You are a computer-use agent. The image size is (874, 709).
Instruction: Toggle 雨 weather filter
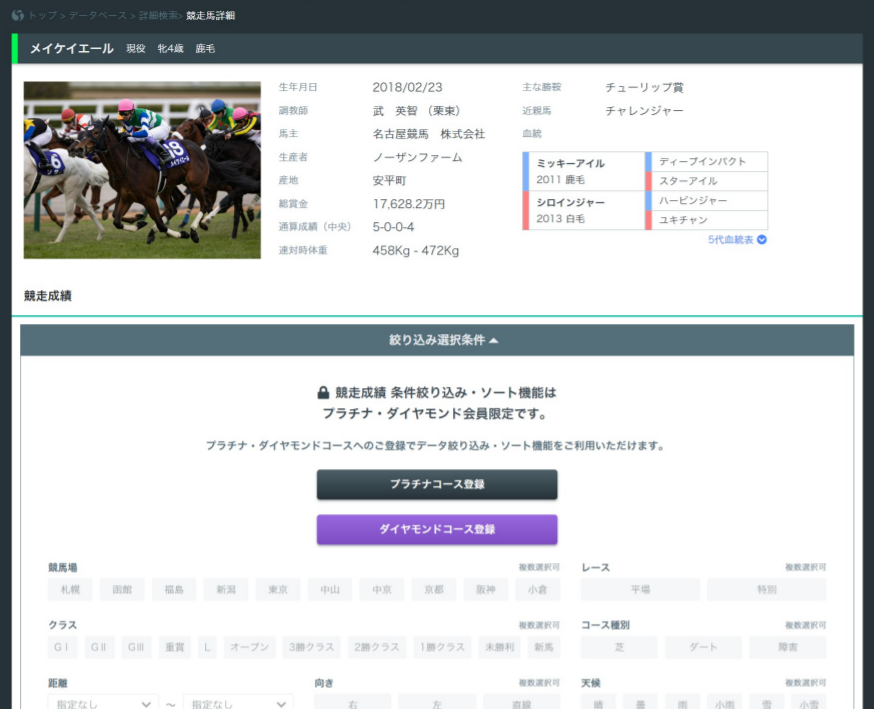[683, 702]
